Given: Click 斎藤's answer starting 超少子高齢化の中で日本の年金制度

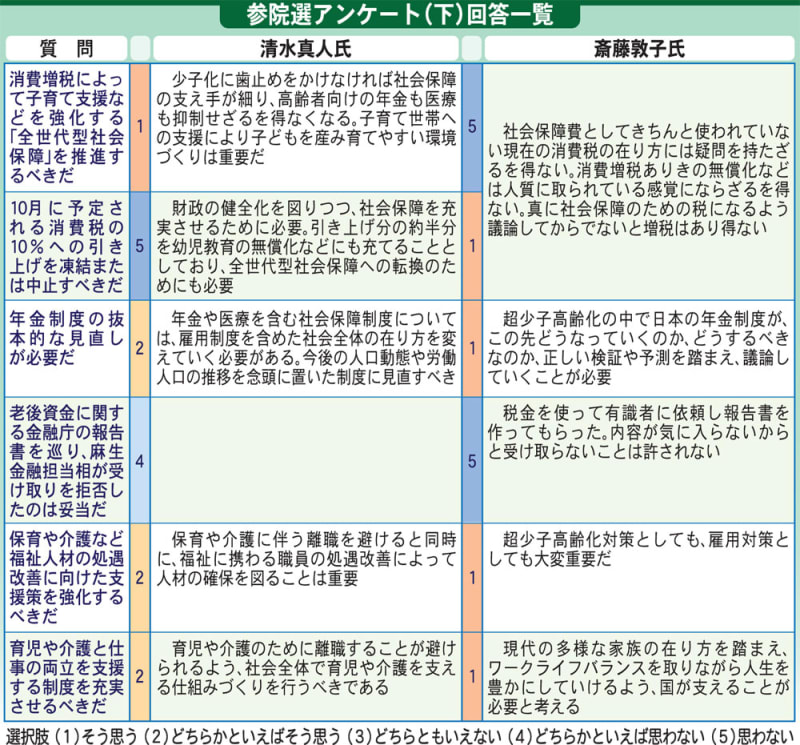Looking at the screenshot, I should click(x=639, y=349).
